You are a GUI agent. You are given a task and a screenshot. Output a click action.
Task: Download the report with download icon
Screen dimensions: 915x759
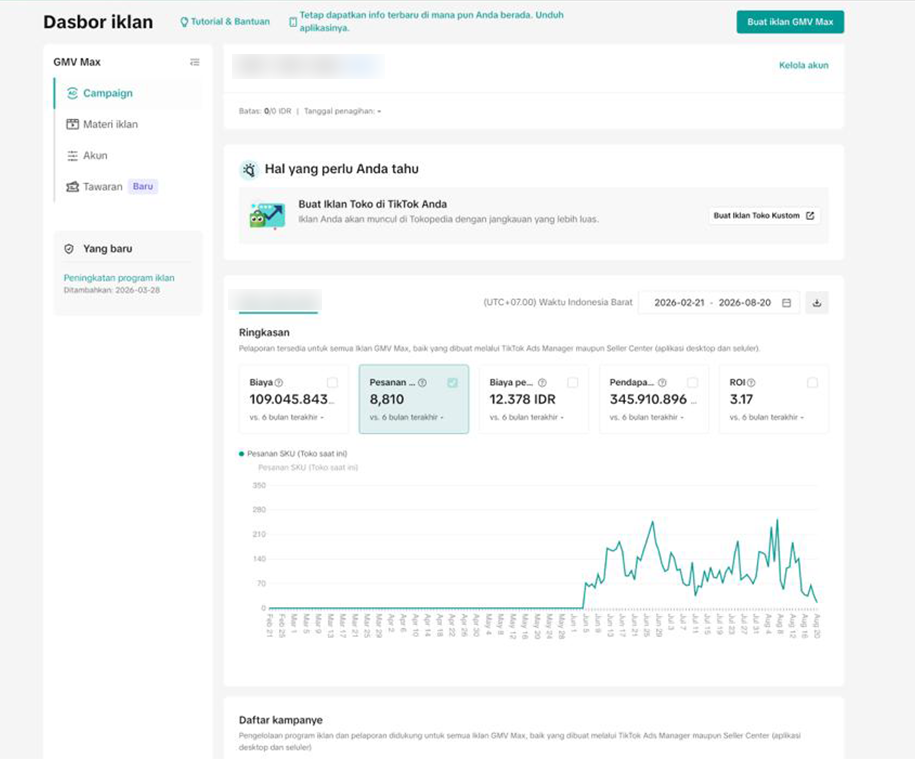click(x=817, y=303)
